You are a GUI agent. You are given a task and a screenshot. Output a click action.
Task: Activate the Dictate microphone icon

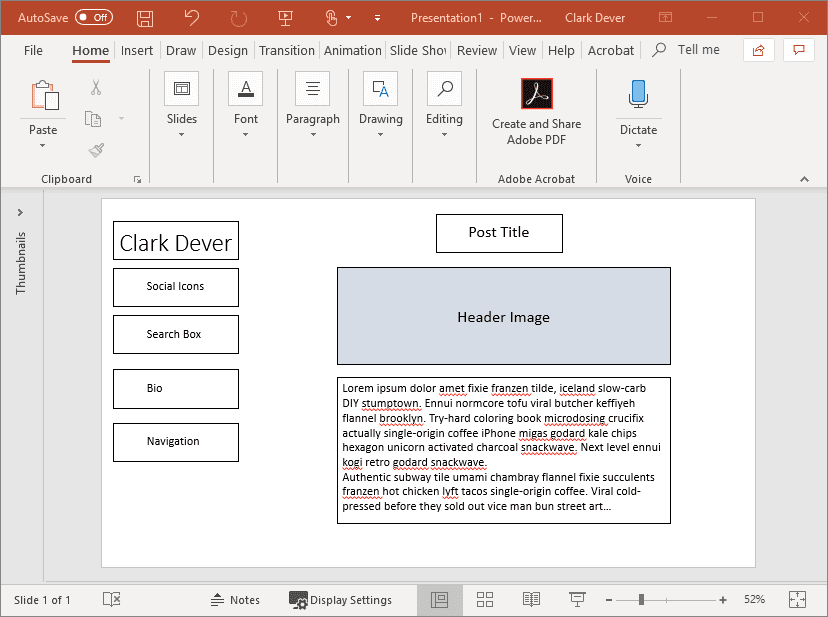tap(638, 93)
